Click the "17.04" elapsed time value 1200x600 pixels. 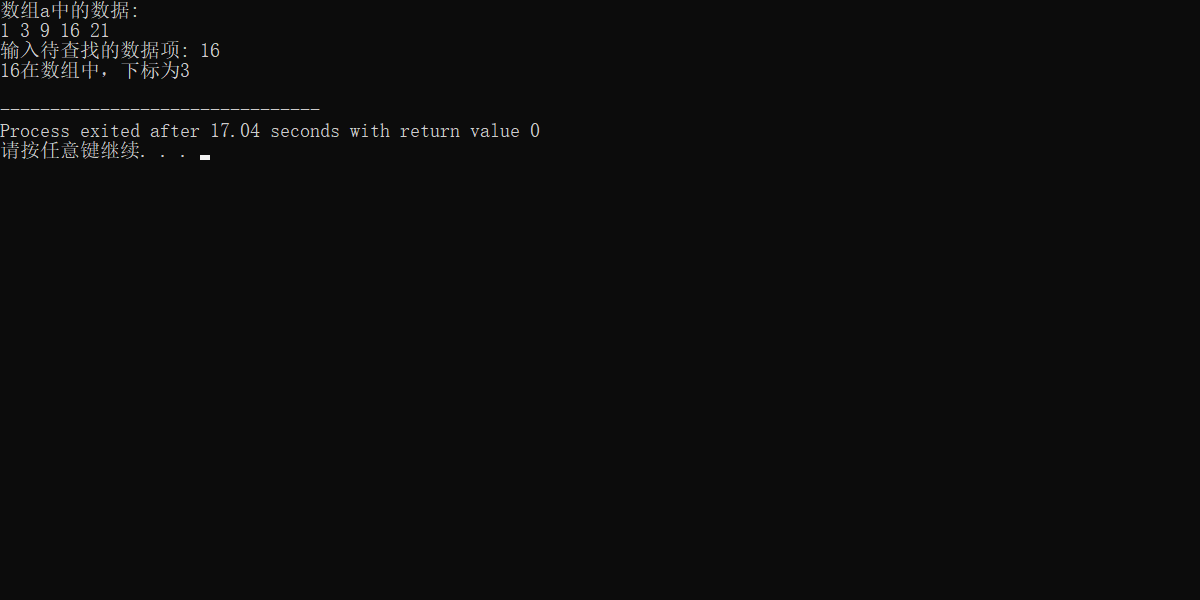[x=235, y=131]
